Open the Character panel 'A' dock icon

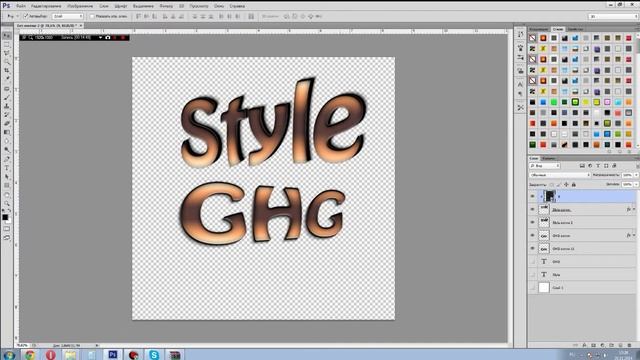pyautogui.click(x=520, y=84)
